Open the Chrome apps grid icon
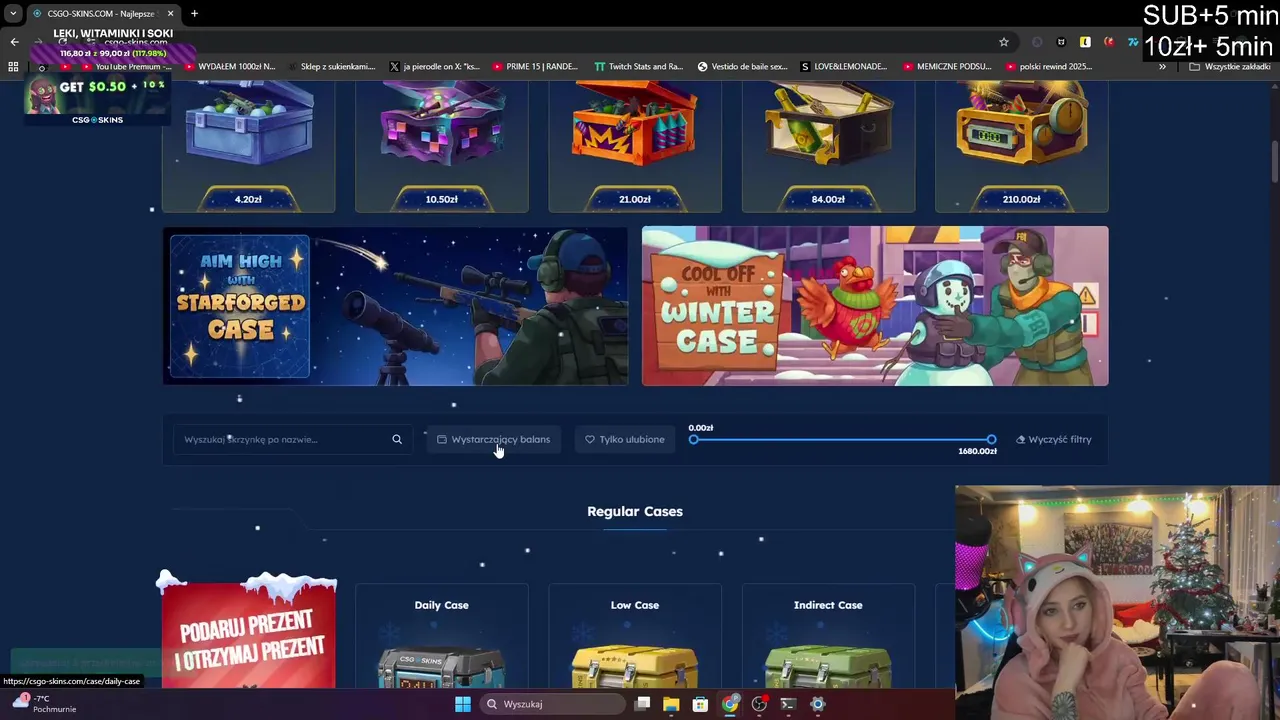Screen dimensions: 1280x720 pos(13,66)
